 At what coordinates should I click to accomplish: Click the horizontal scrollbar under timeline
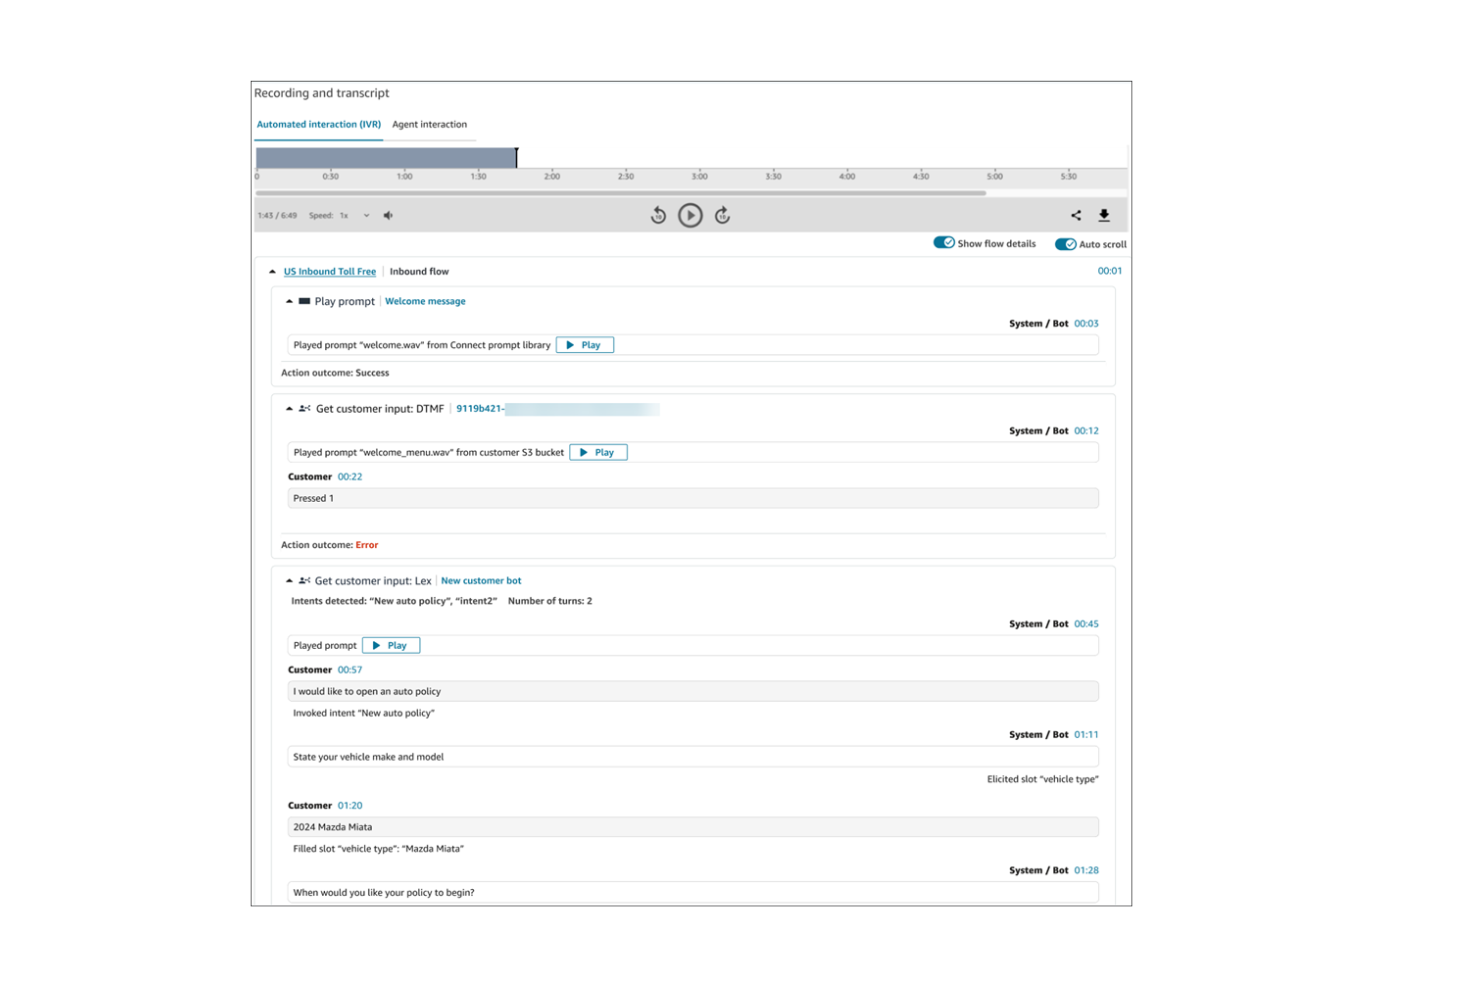(620, 193)
